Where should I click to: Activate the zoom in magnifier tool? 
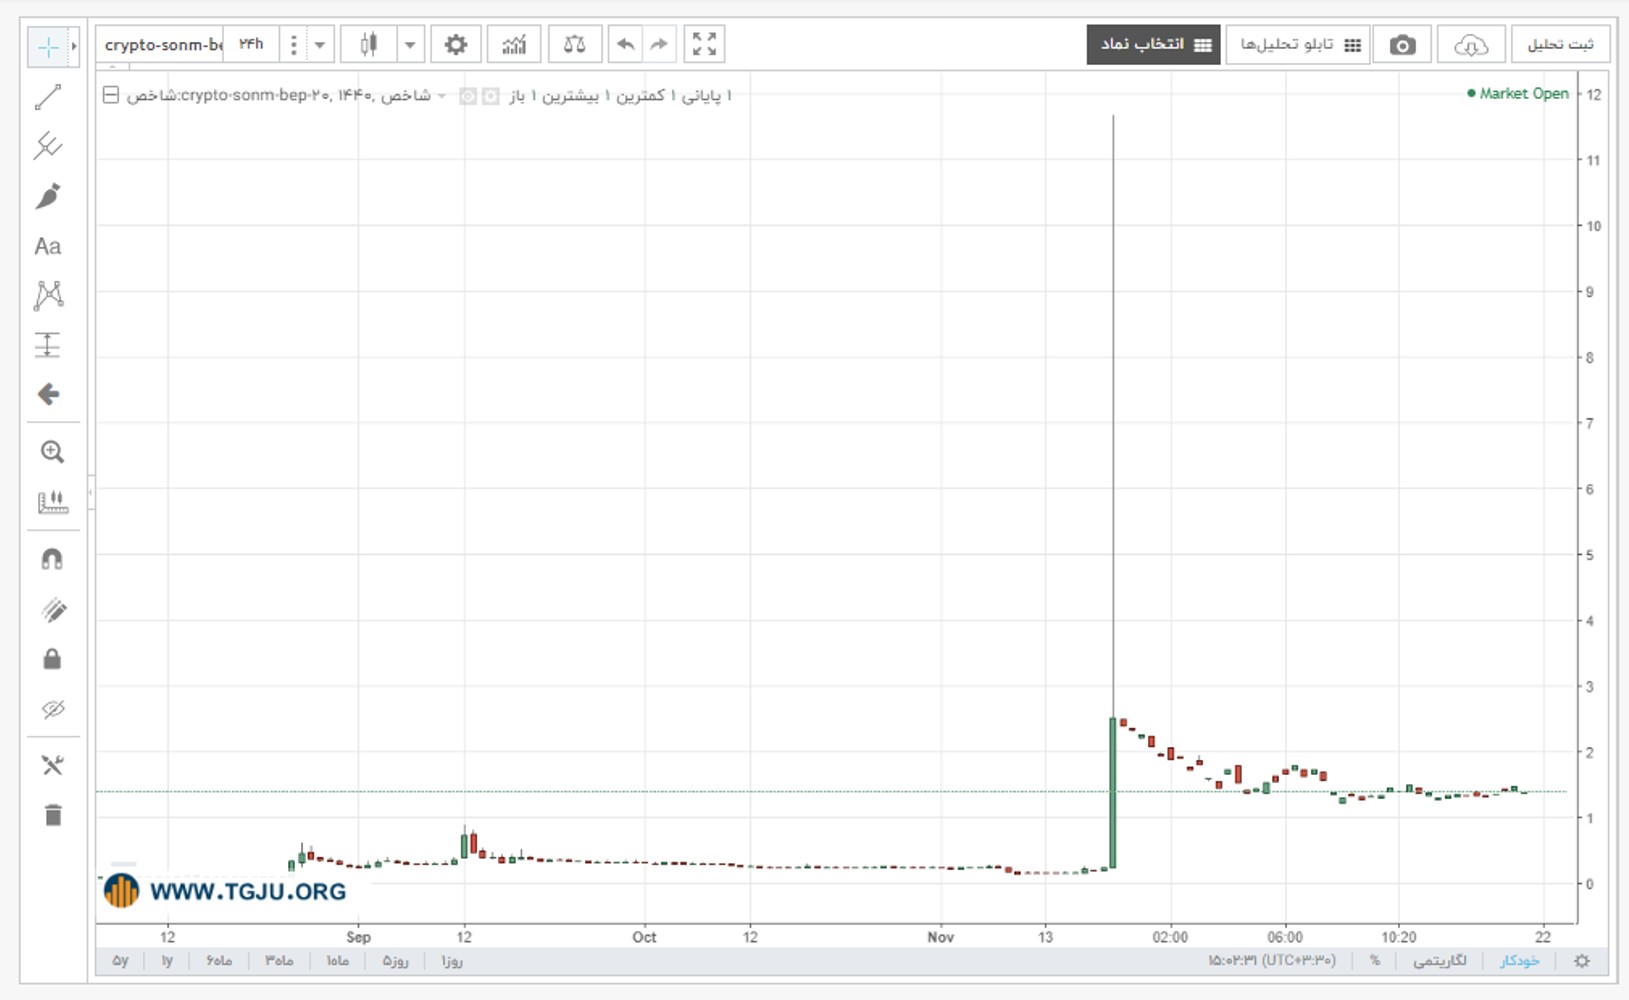click(52, 452)
